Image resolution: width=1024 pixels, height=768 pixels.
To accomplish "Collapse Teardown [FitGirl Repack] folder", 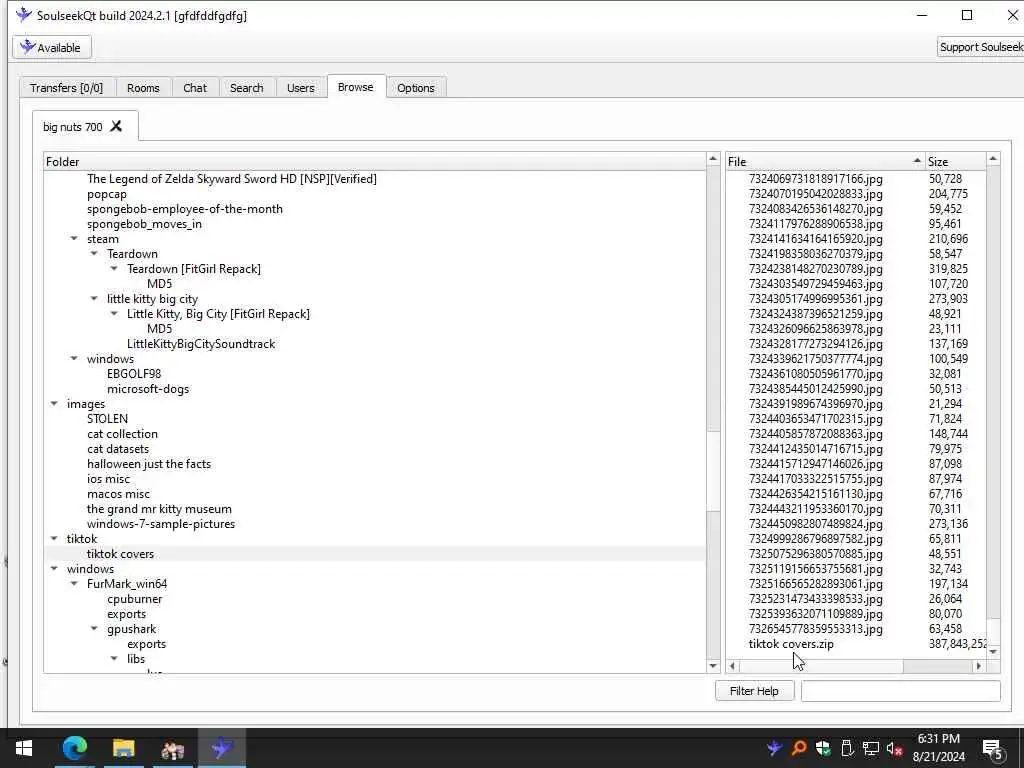I will [114, 269].
